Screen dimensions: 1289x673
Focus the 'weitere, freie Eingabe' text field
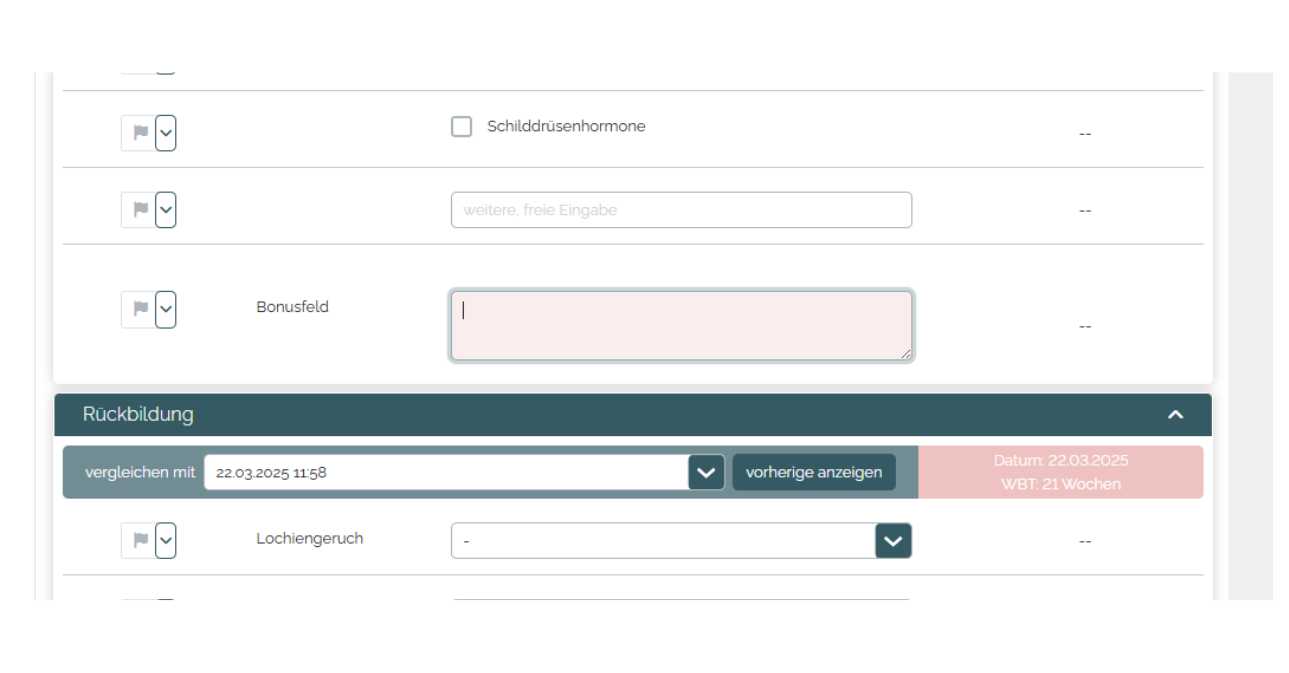tap(680, 210)
